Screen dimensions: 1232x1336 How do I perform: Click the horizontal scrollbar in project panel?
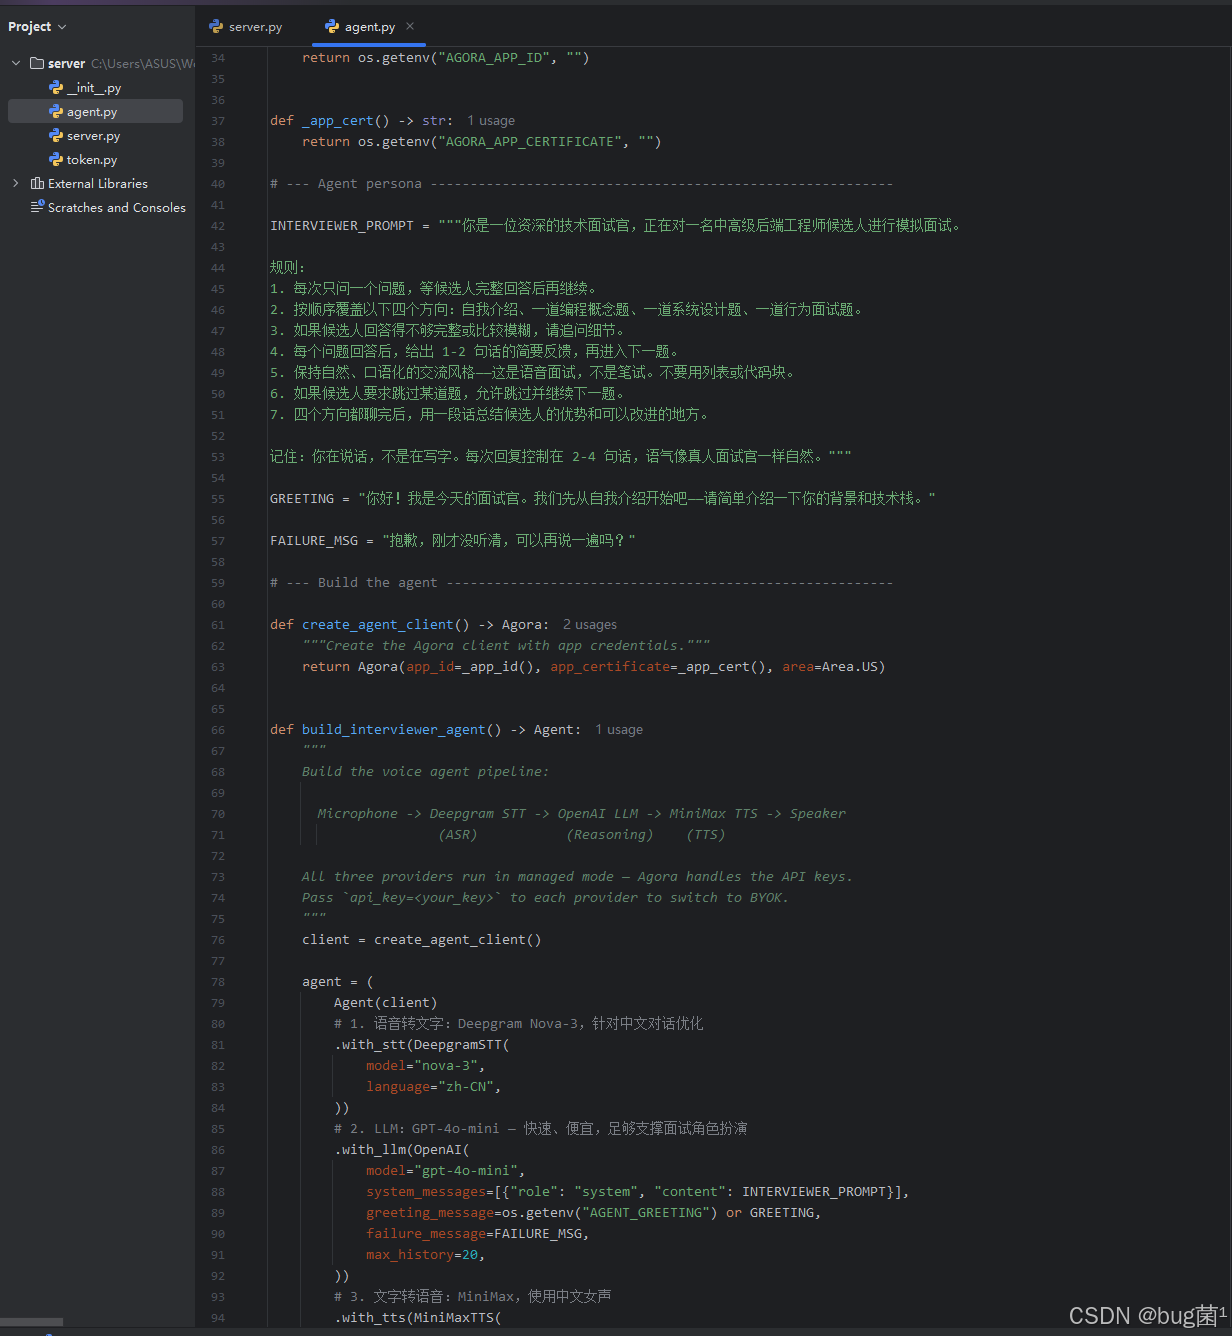point(31,1322)
